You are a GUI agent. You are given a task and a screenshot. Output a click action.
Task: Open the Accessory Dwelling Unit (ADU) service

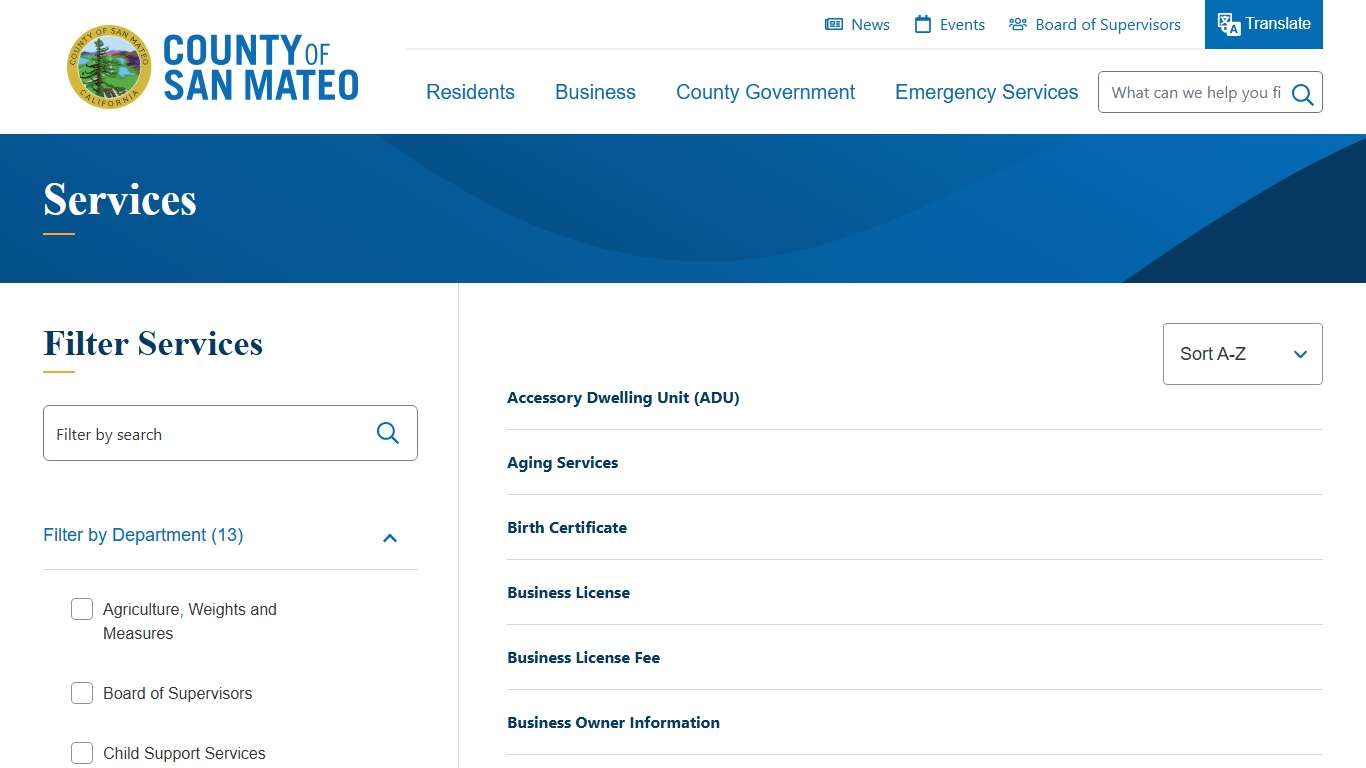coord(623,397)
